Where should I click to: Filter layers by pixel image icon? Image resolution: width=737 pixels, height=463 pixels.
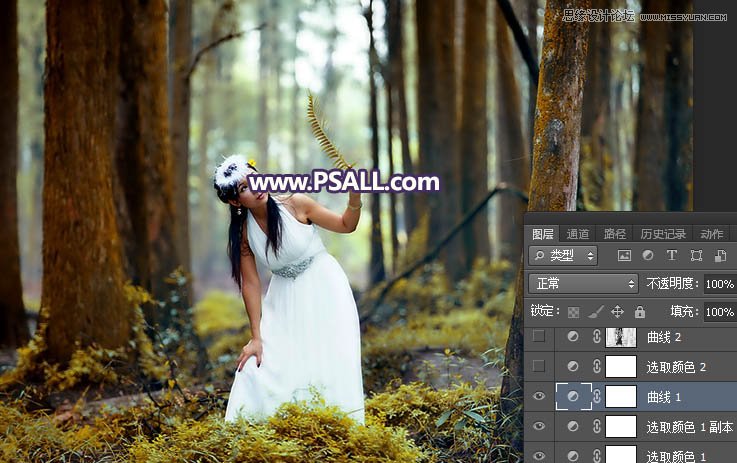tap(624, 256)
